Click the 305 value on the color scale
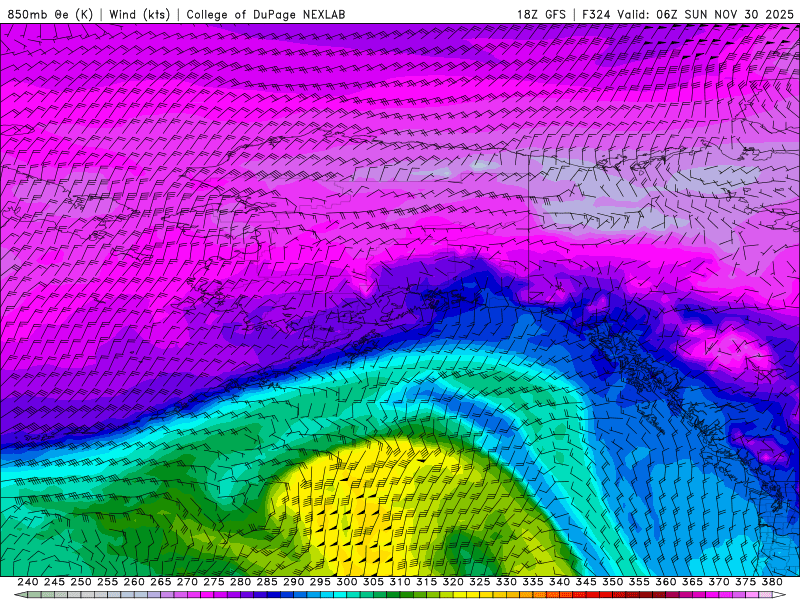Viewport: 800px width, 600px height. tap(373, 582)
